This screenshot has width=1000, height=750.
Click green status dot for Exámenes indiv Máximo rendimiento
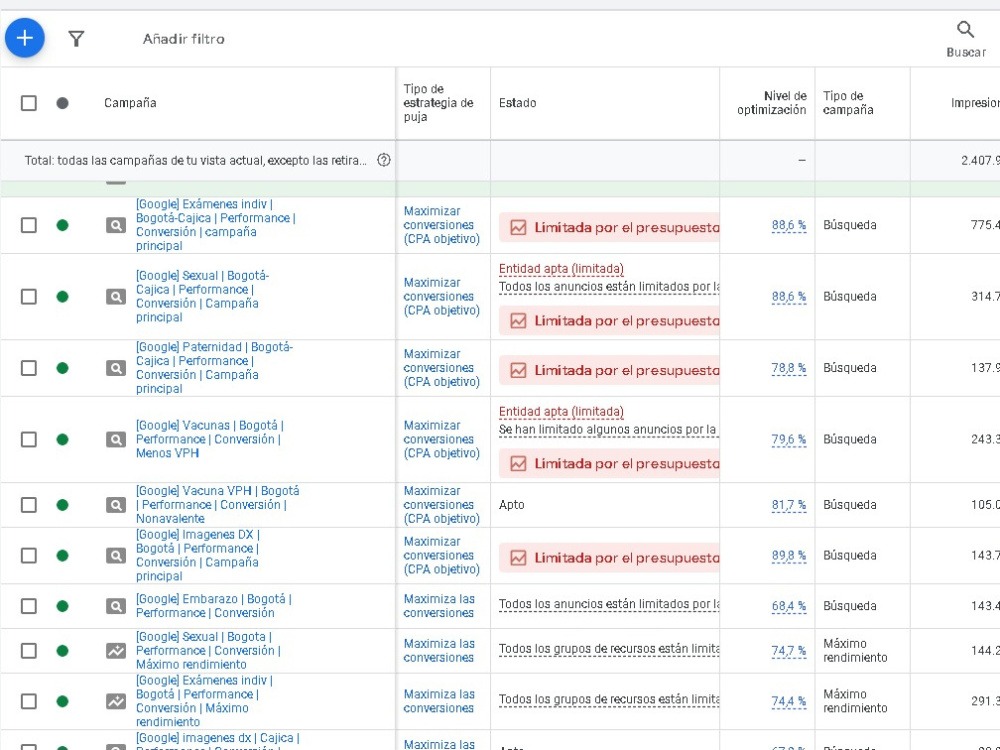62,702
